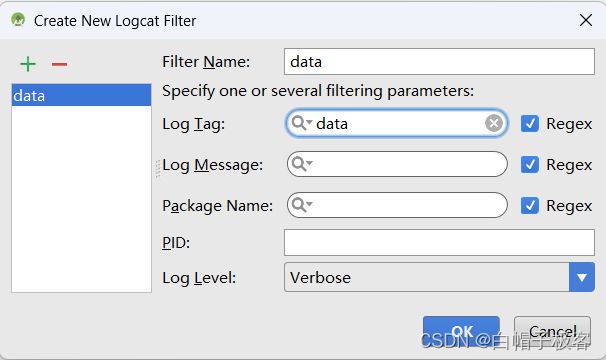Clear the Log Tag search text
Viewport: 606px width, 360px height.
pos(494,123)
